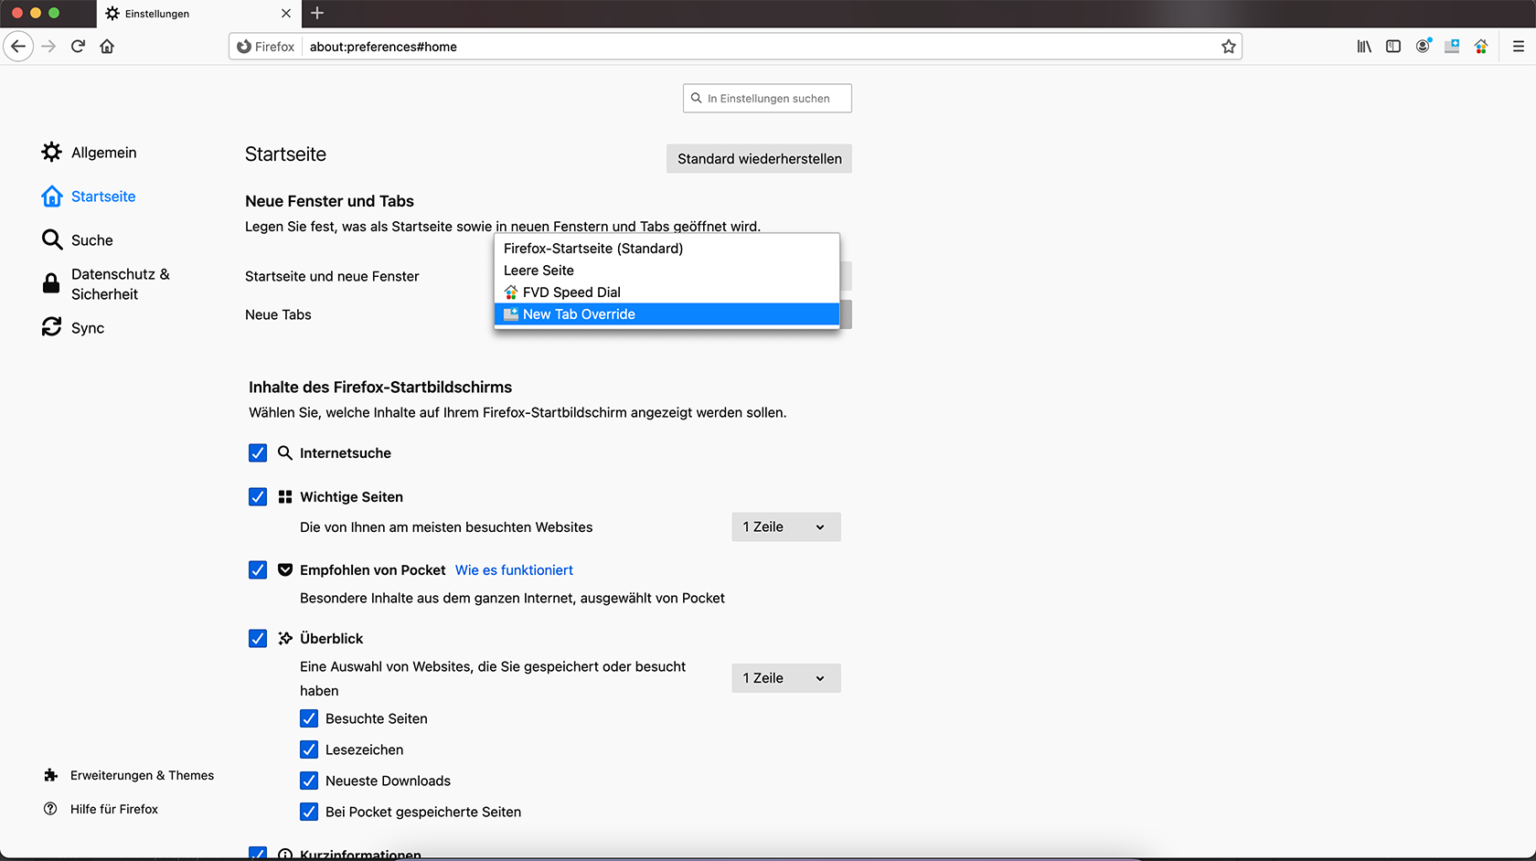Focus the In Einstellungen suchen field
This screenshot has height=861, width=1536.
click(767, 98)
